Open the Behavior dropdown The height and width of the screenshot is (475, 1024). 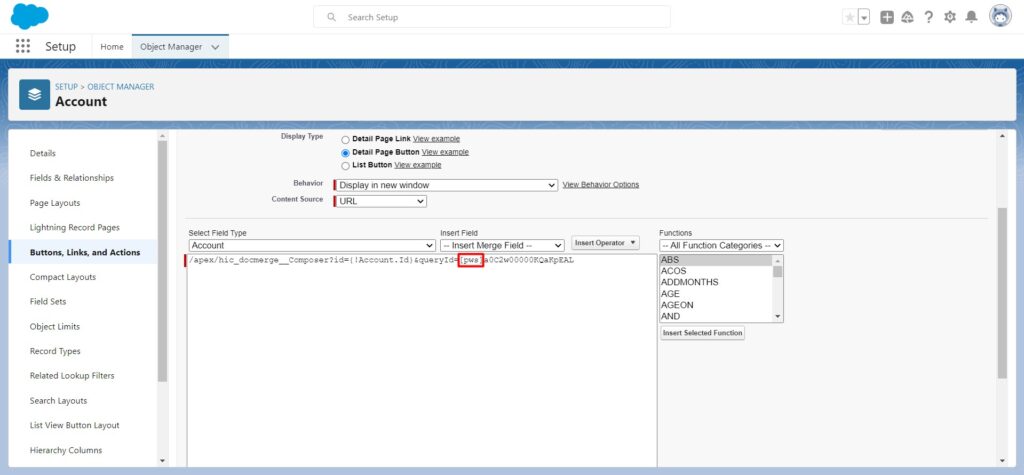(x=447, y=185)
